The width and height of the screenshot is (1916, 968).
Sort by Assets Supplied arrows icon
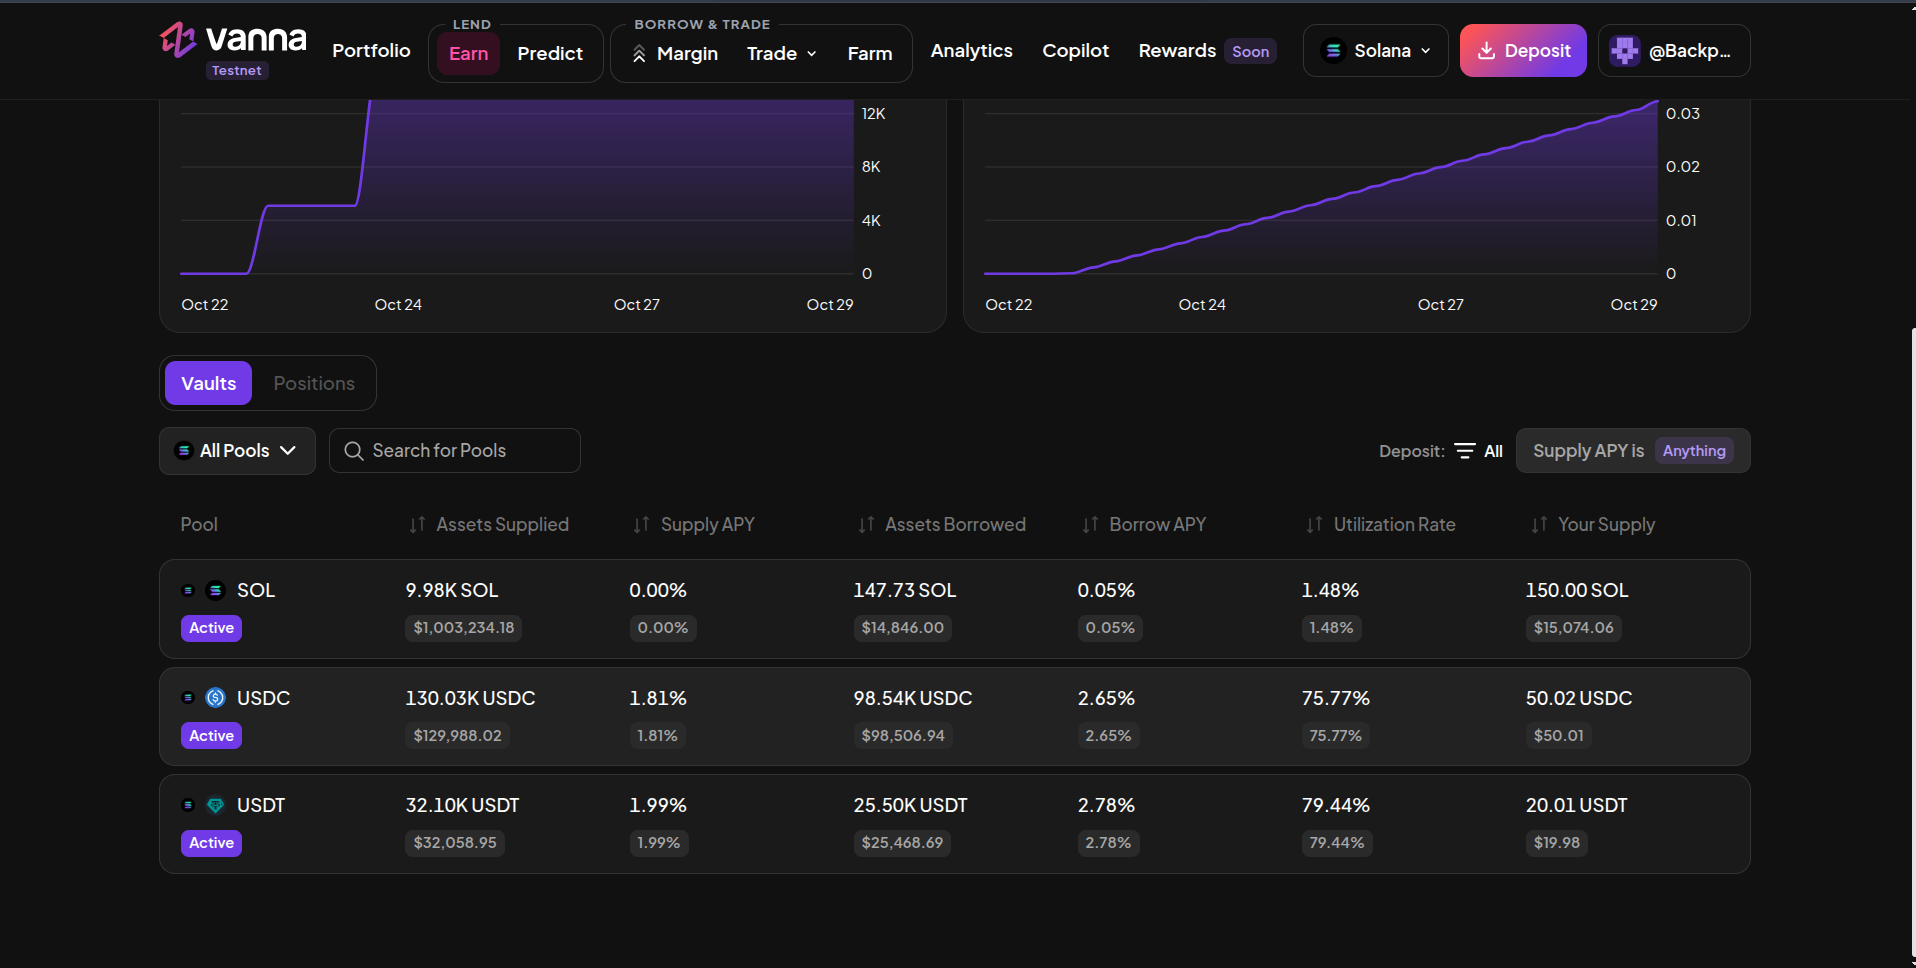click(x=417, y=525)
